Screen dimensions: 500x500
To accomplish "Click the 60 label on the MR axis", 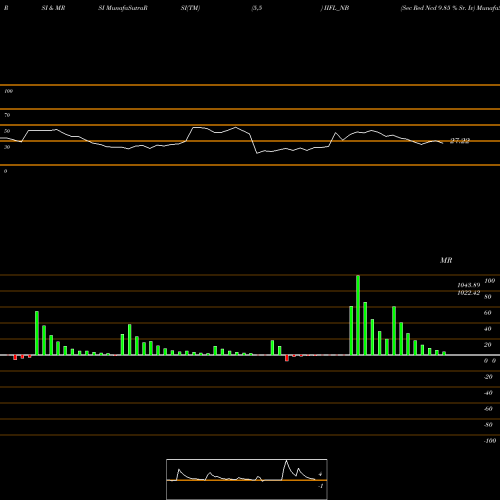I will click(488, 313).
